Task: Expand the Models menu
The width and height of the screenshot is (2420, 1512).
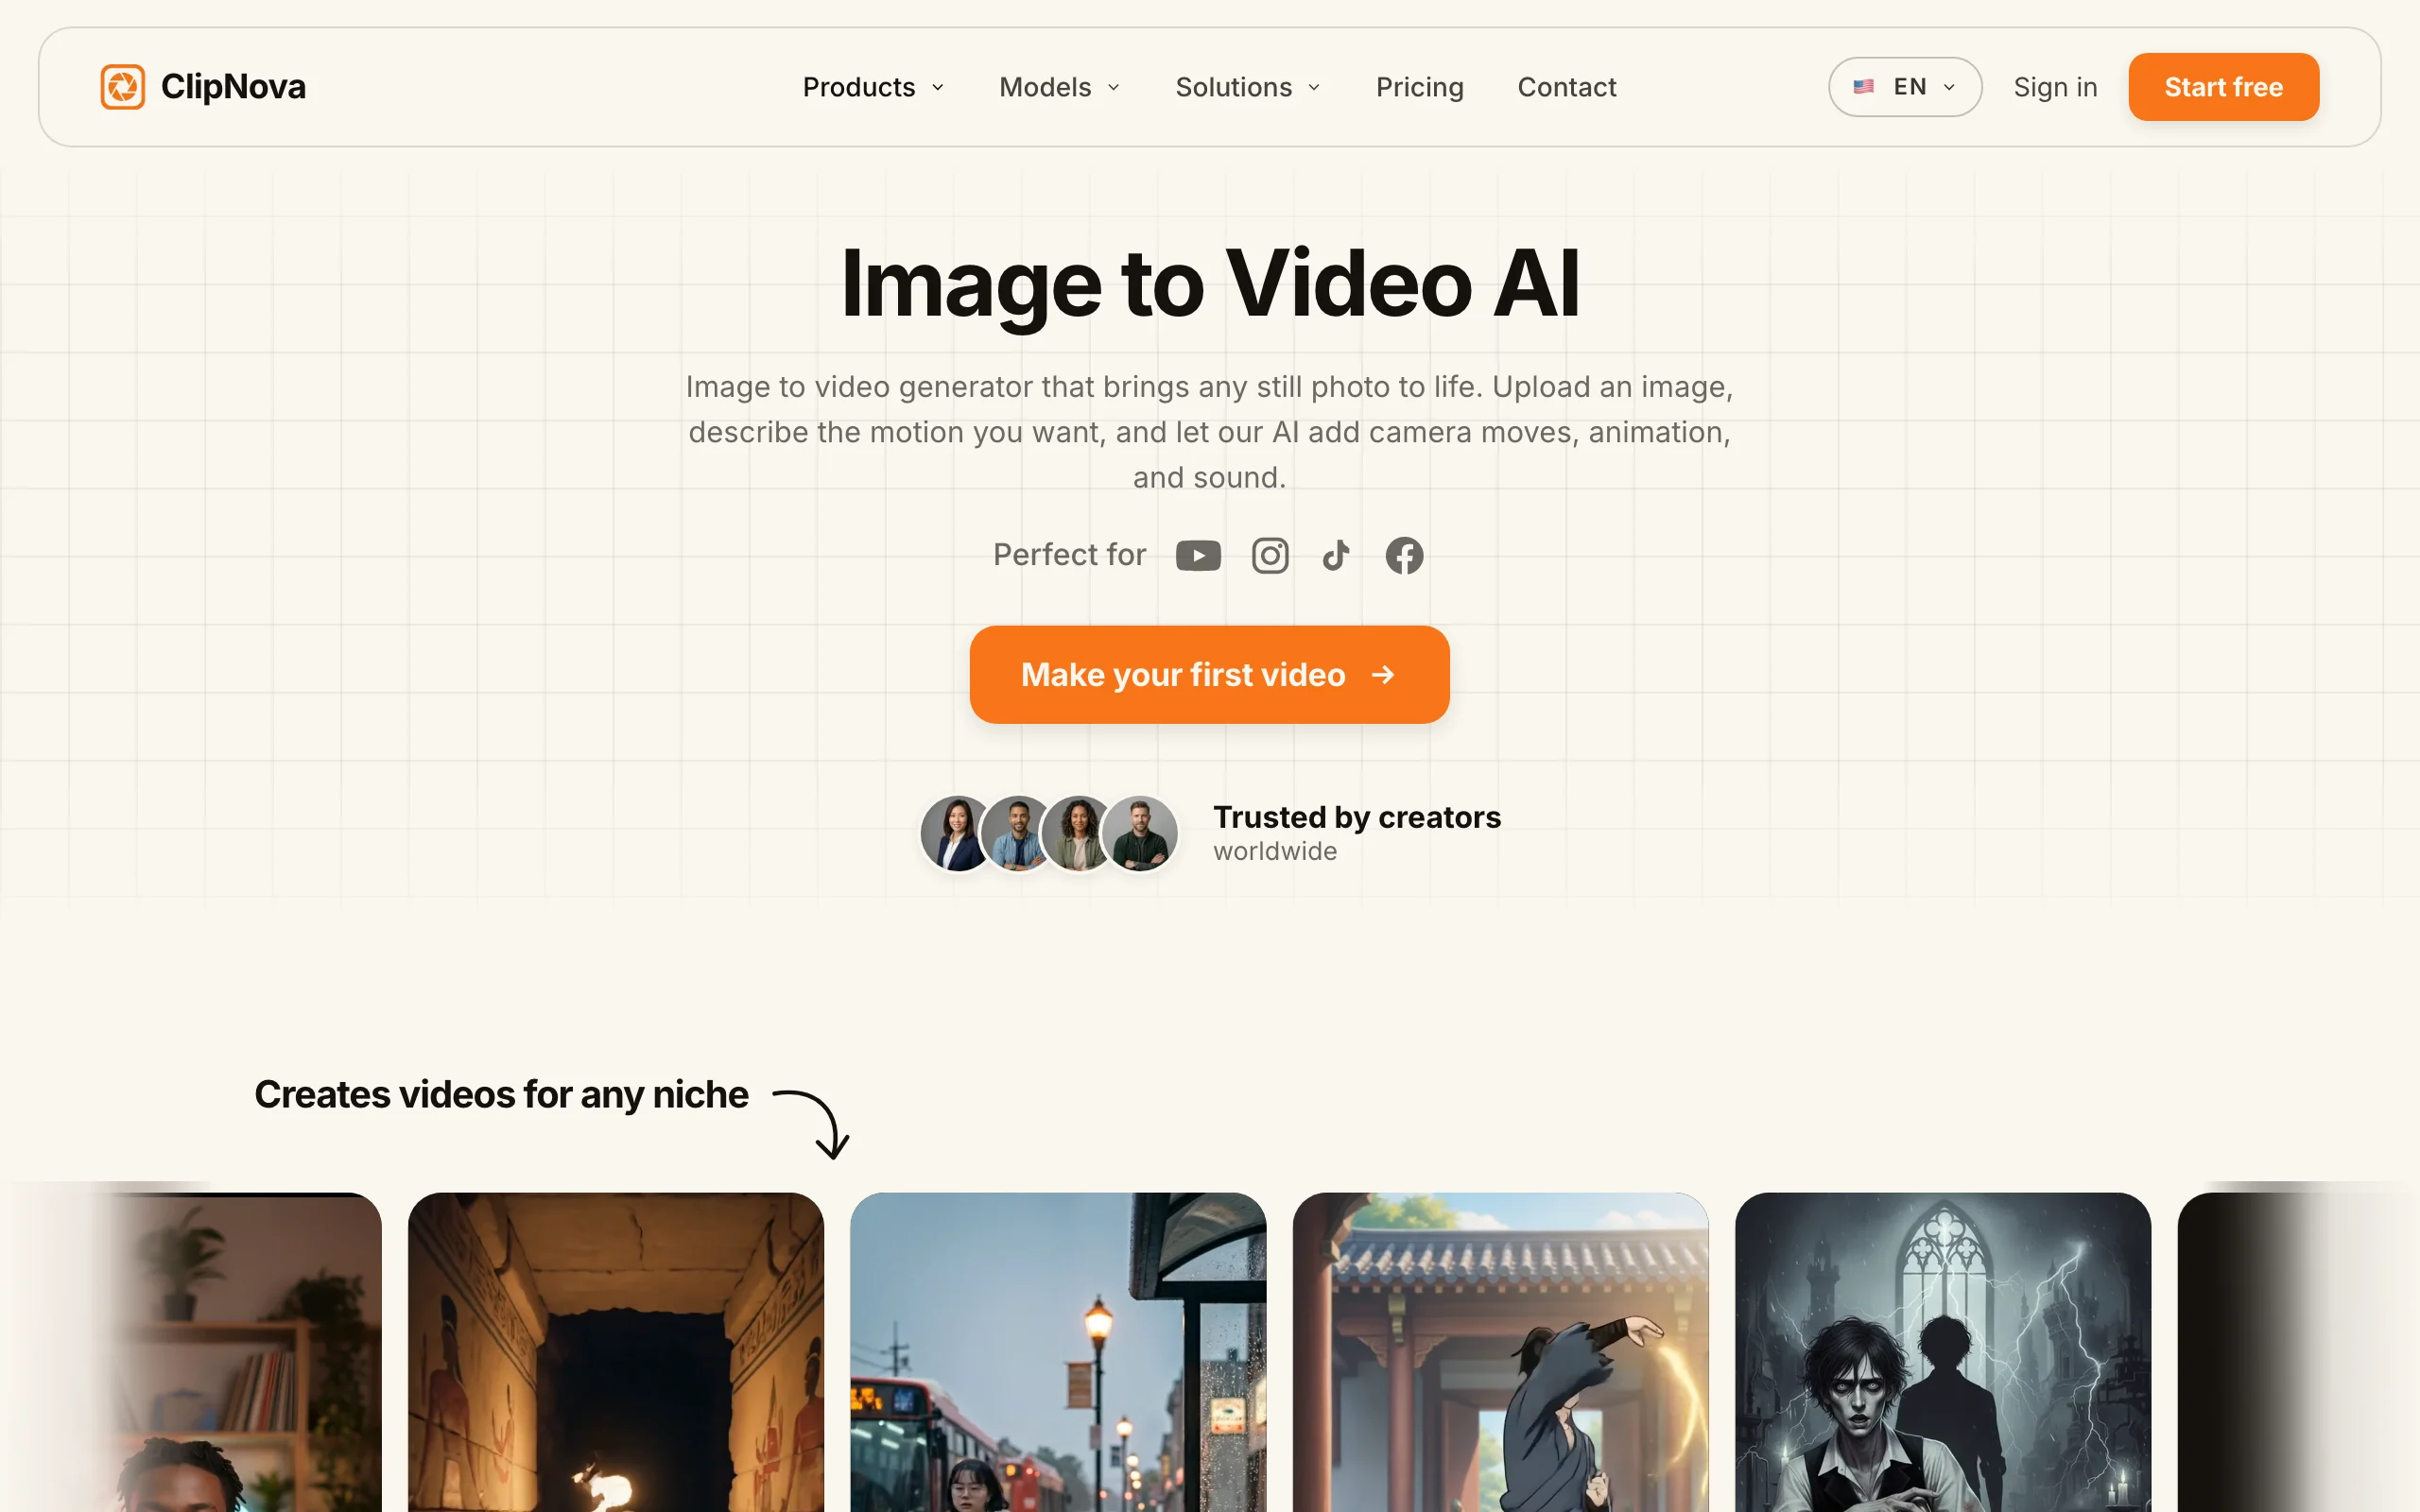Action: [1059, 87]
